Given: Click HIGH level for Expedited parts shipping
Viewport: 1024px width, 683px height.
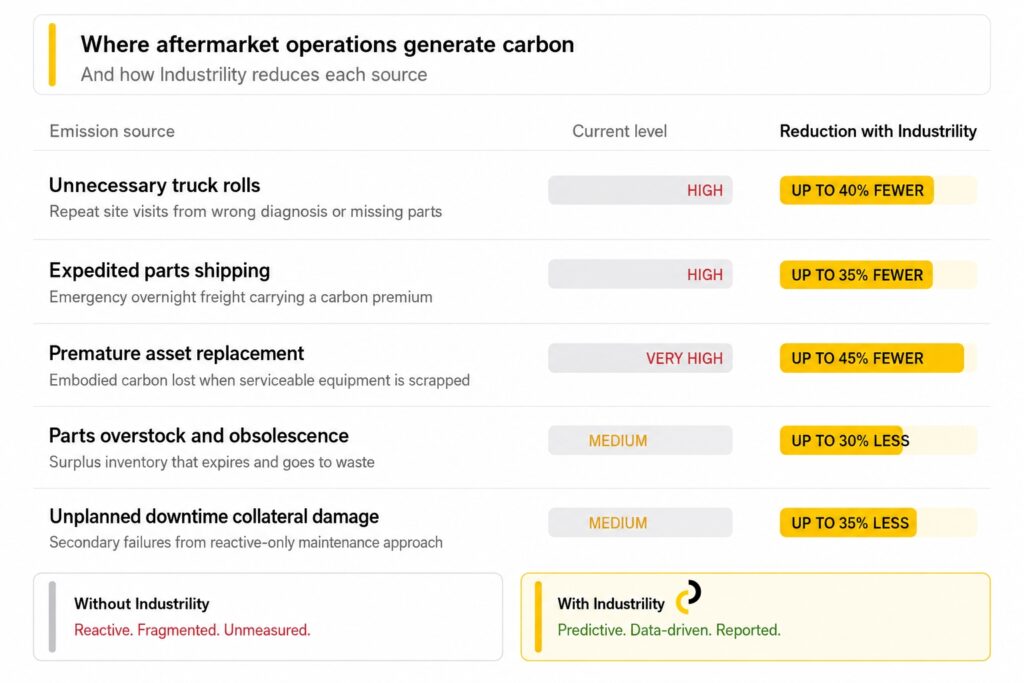Looking at the screenshot, I should pos(640,274).
